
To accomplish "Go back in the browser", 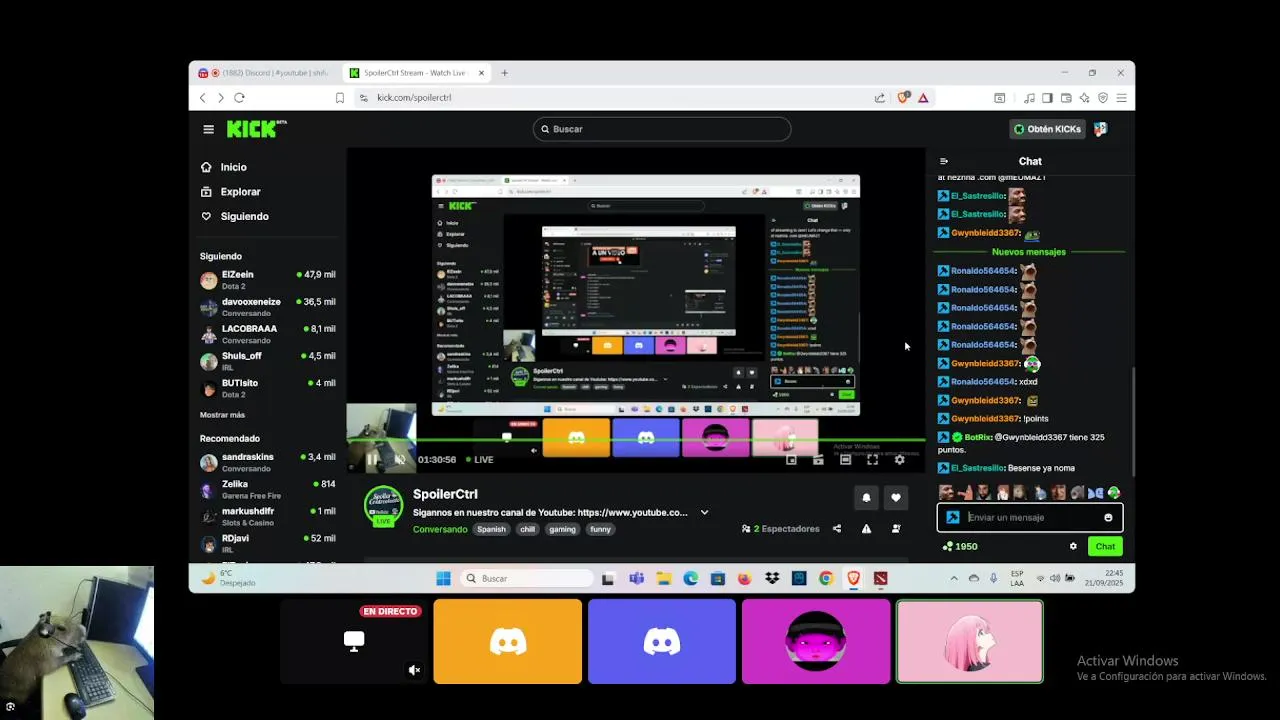I will pyautogui.click(x=203, y=98).
